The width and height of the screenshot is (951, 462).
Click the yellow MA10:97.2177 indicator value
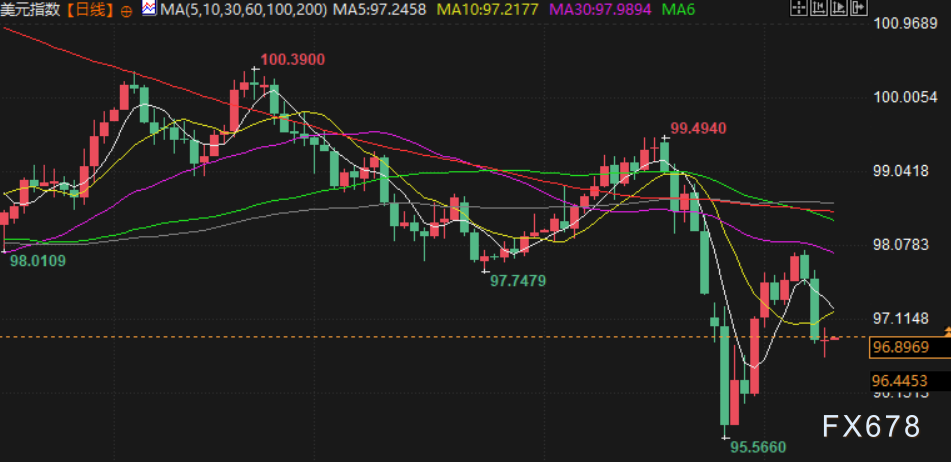tap(489, 10)
